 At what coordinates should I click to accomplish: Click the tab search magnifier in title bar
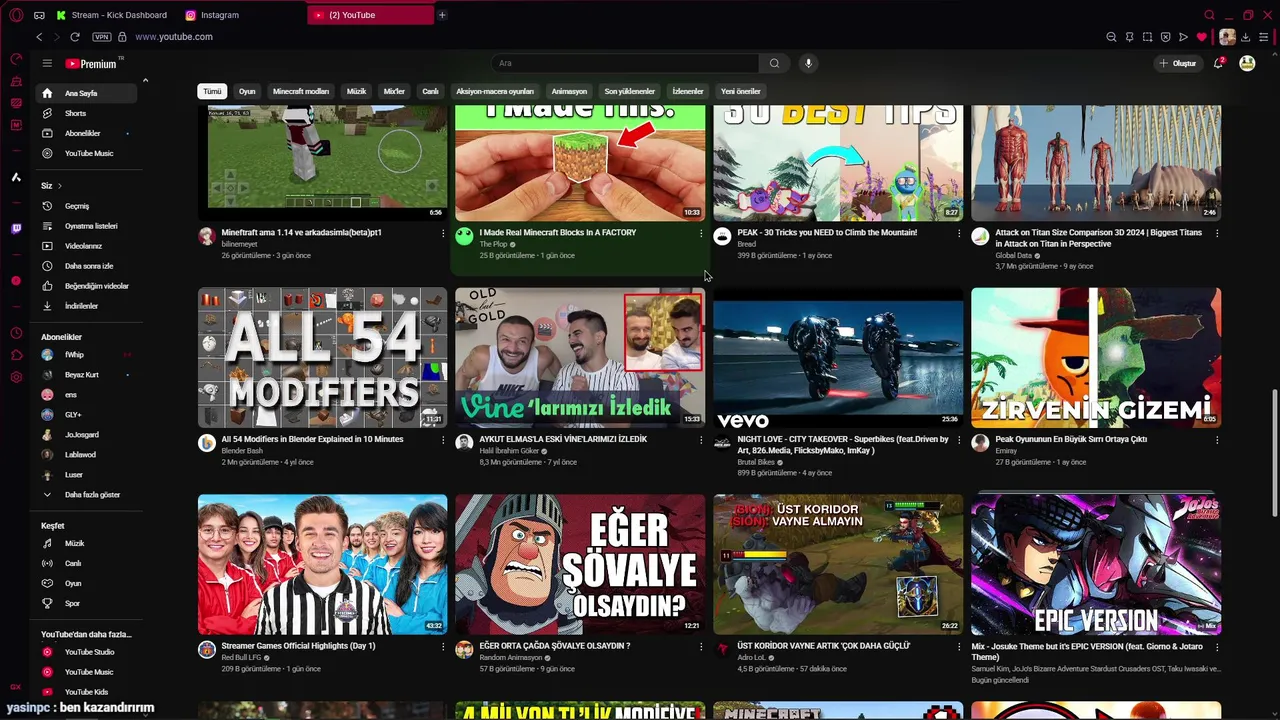point(1210,15)
